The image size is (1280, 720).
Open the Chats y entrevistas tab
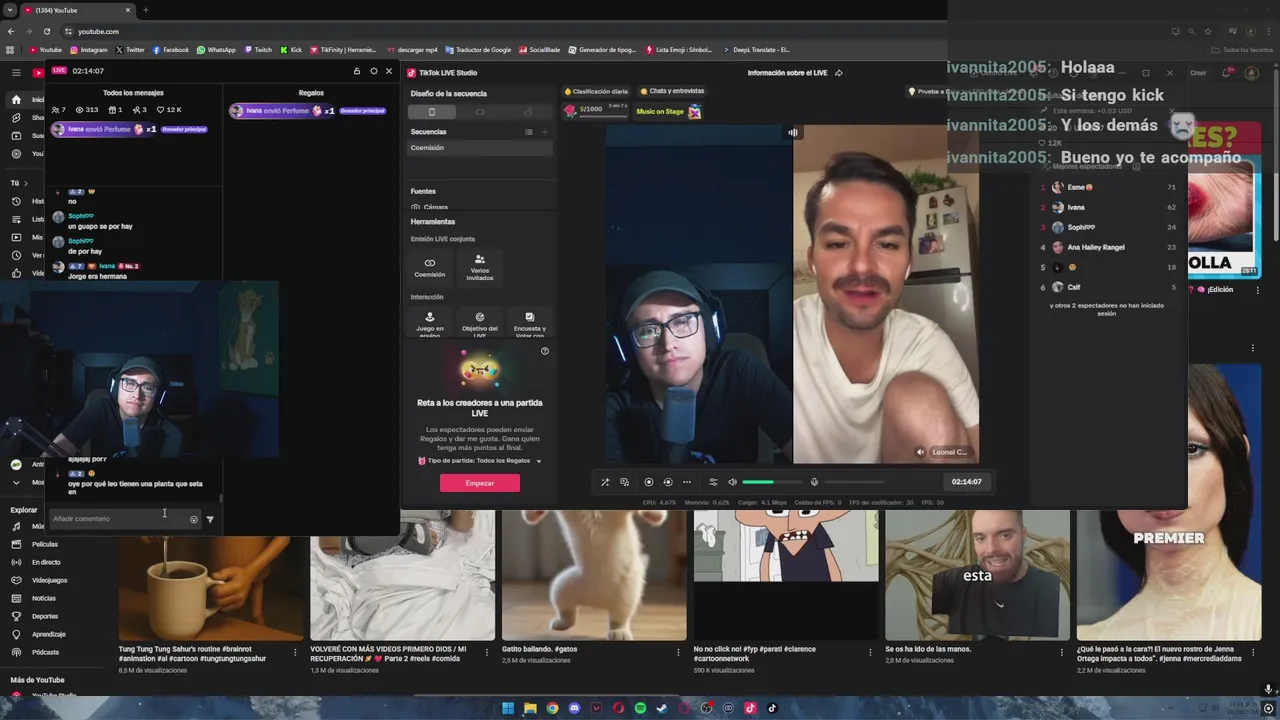pyautogui.click(x=672, y=91)
